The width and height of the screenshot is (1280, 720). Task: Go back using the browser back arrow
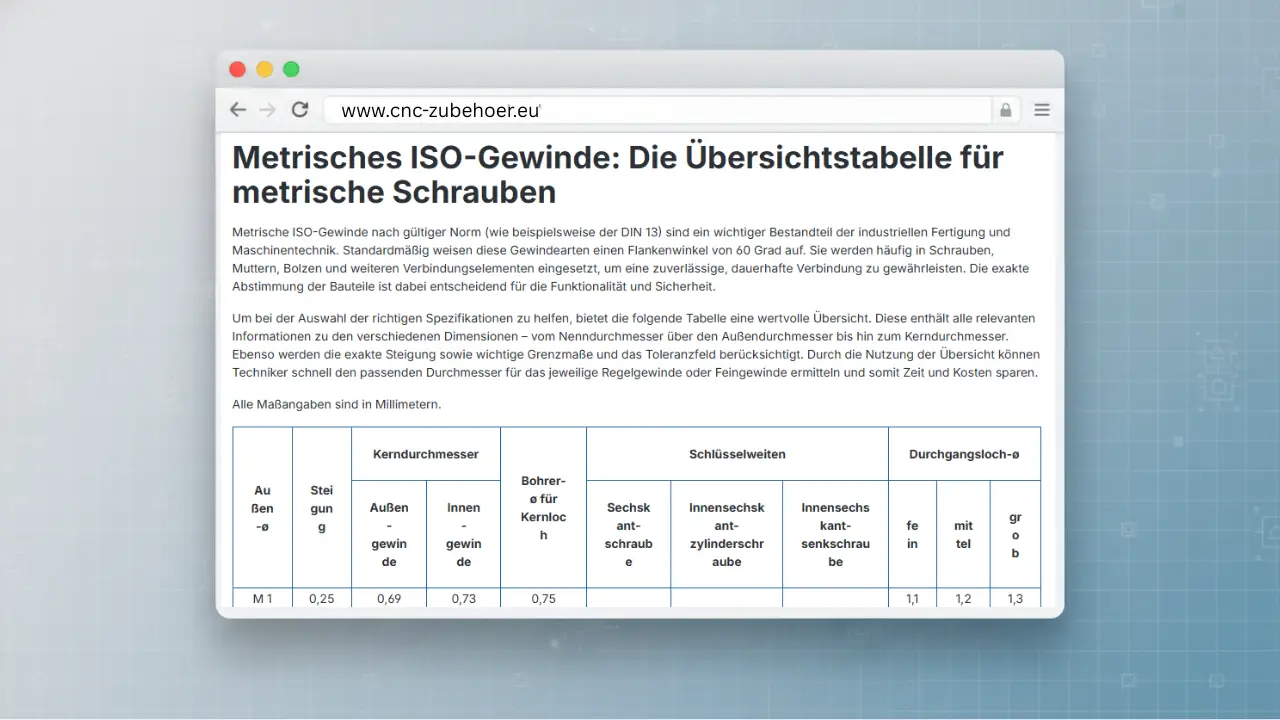[238, 110]
